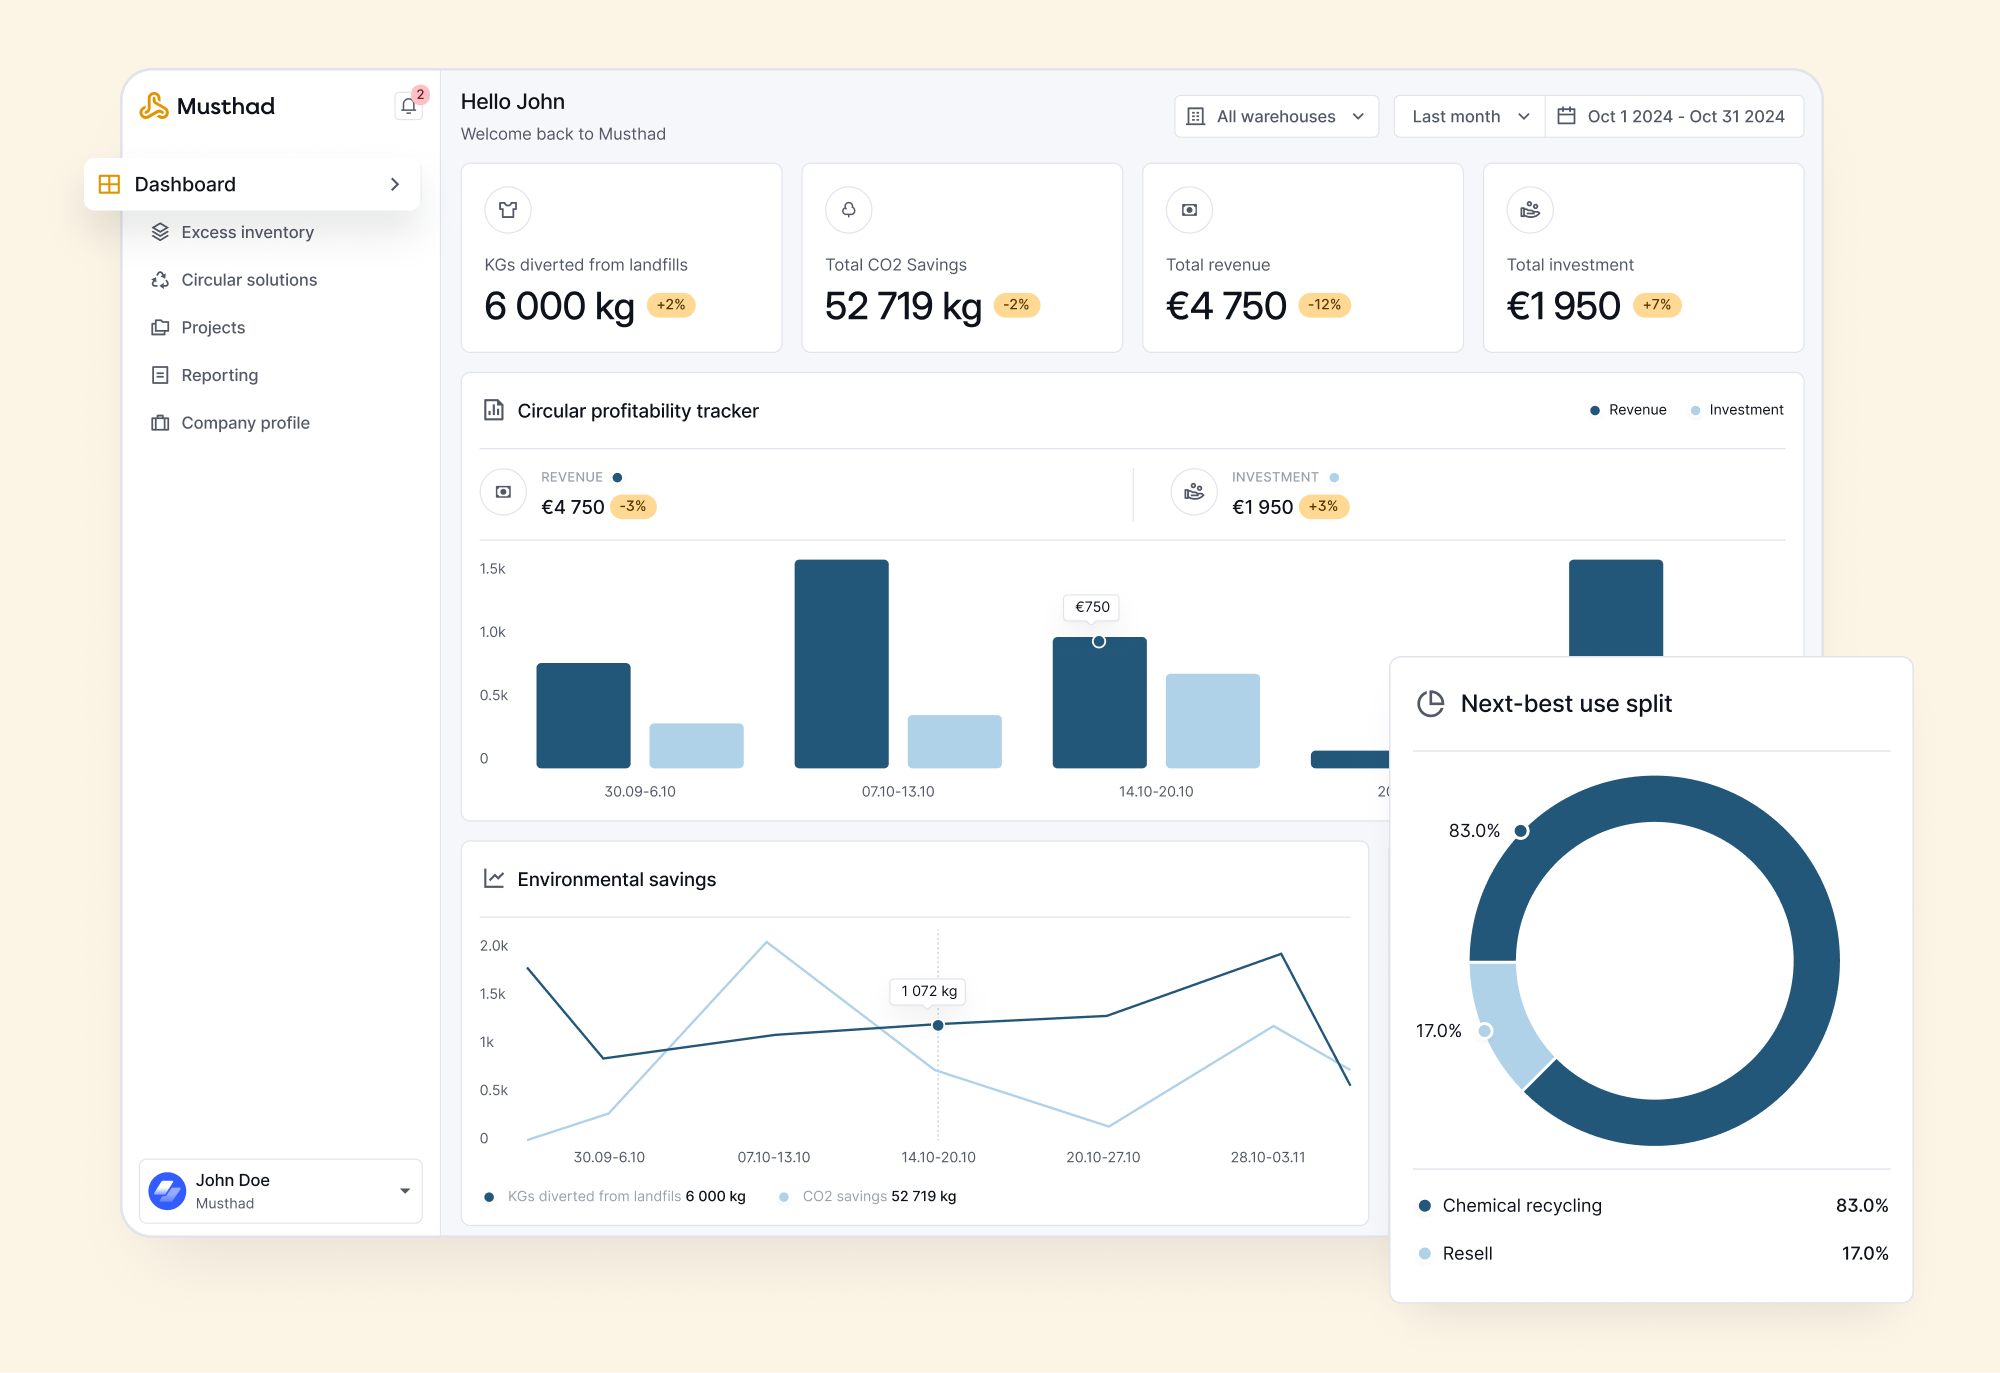Click the Musthad logo icon

pos(155,104)
